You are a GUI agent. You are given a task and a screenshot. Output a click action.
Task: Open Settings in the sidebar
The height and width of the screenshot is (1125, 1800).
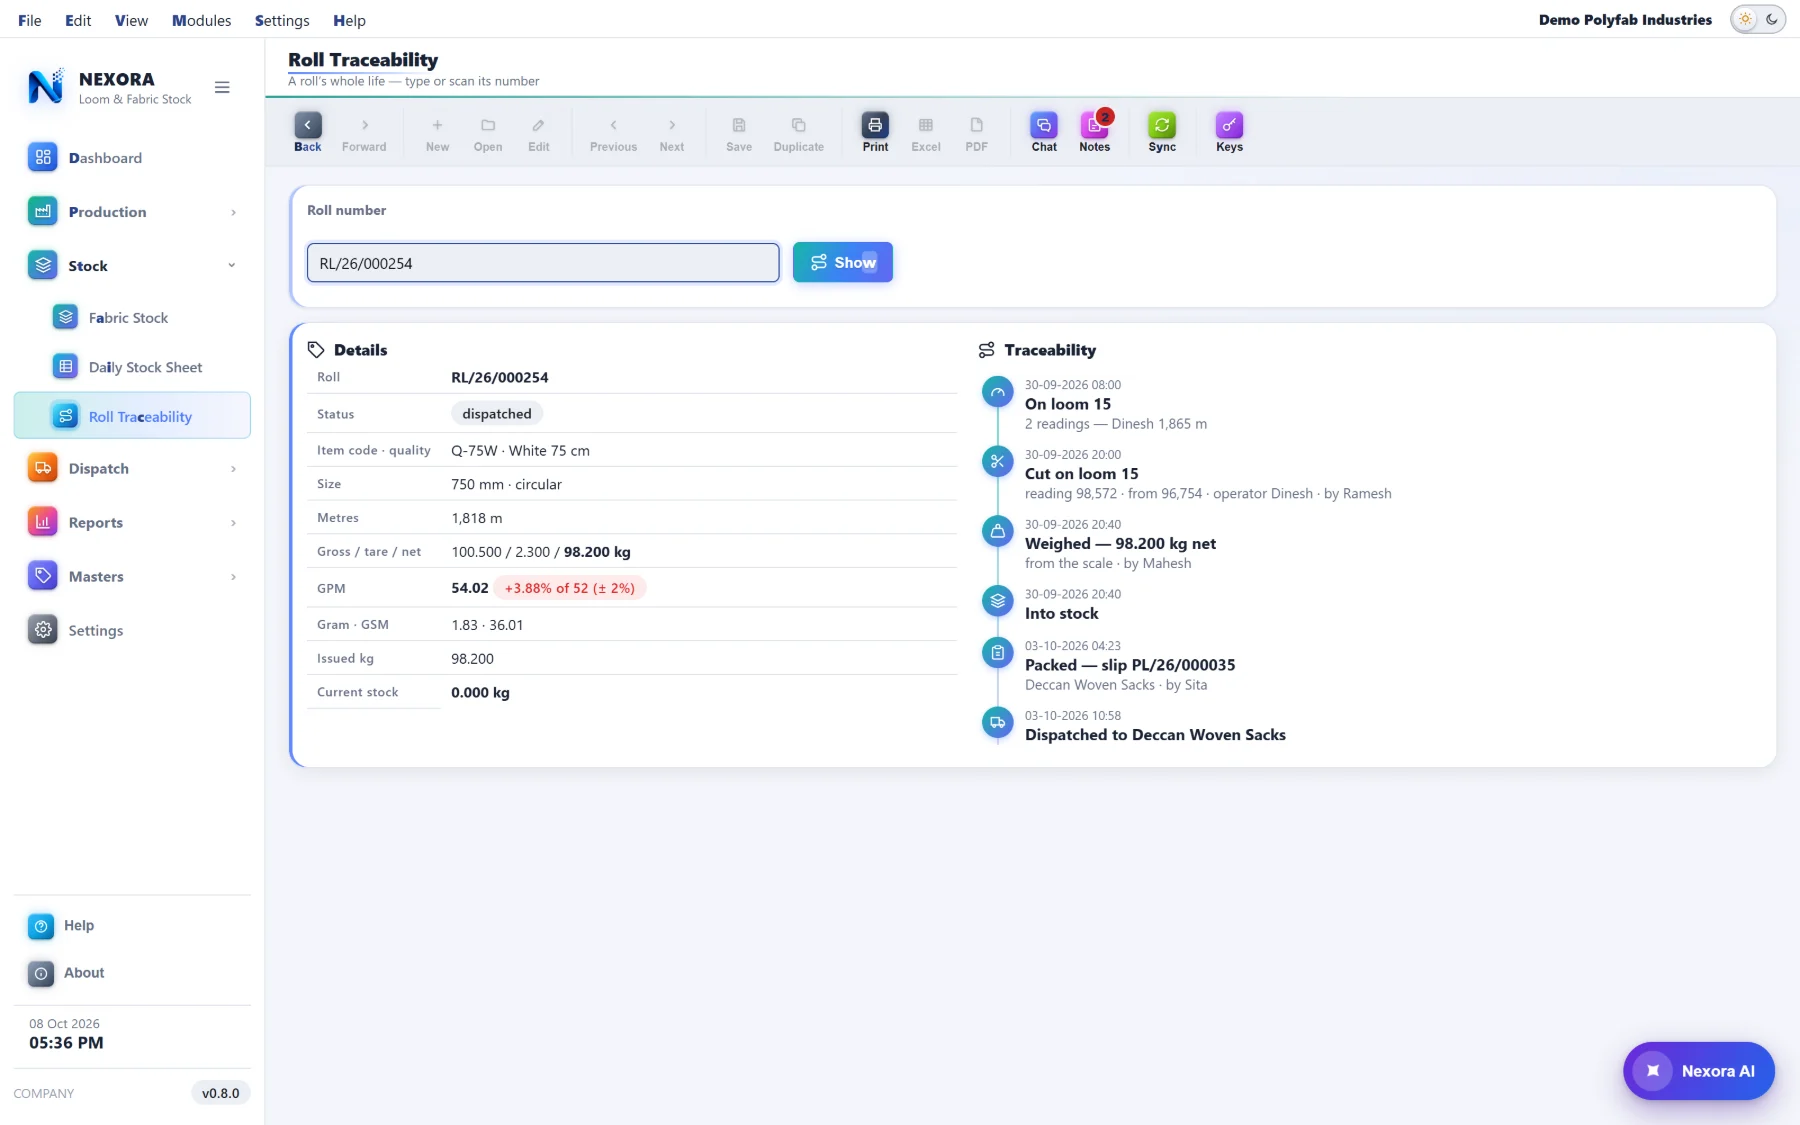[132, 631]
